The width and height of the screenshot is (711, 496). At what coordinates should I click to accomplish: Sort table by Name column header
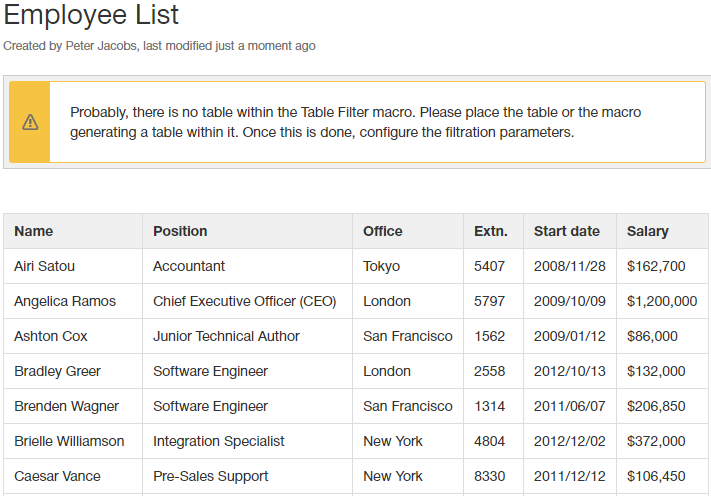[x=34, y=231]
